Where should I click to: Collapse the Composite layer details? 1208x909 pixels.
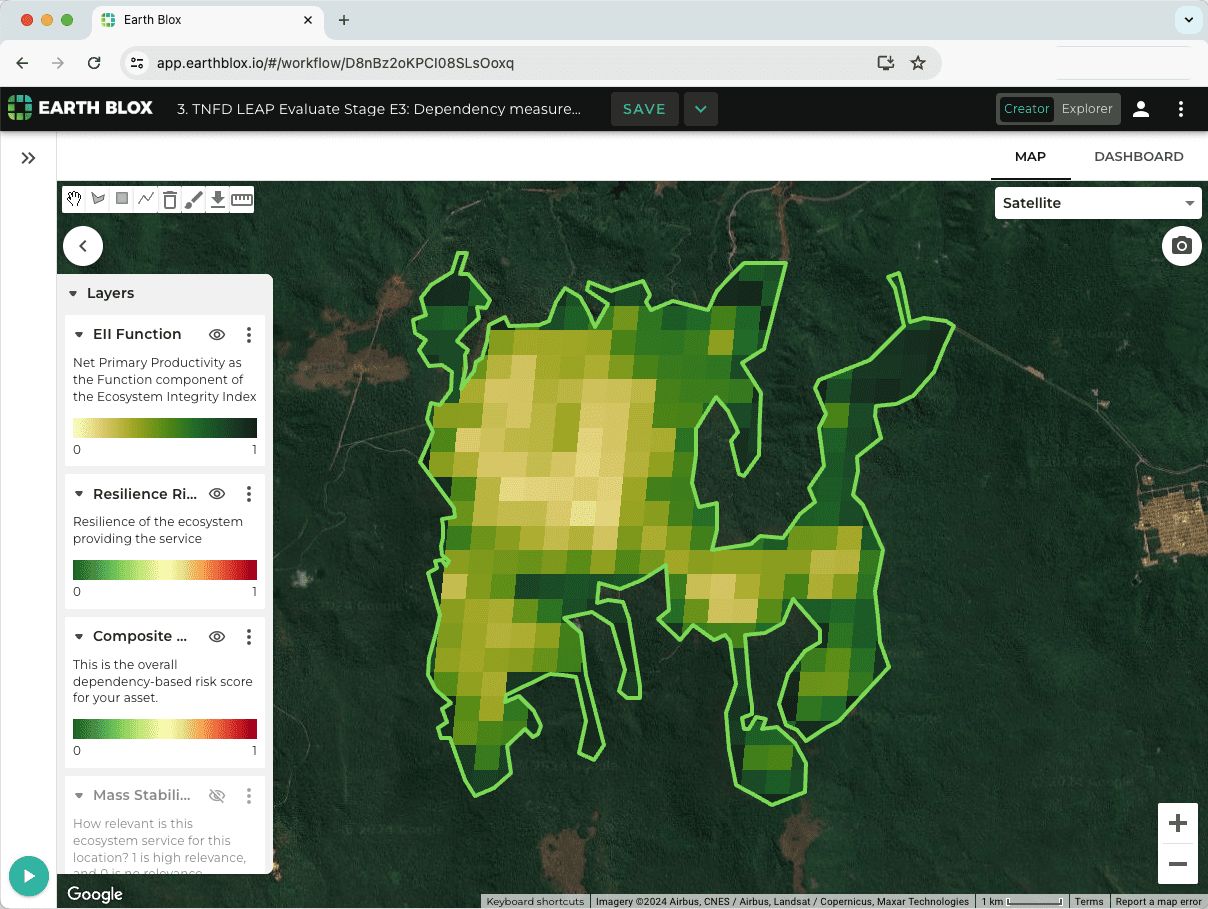[x=79, y=636]
